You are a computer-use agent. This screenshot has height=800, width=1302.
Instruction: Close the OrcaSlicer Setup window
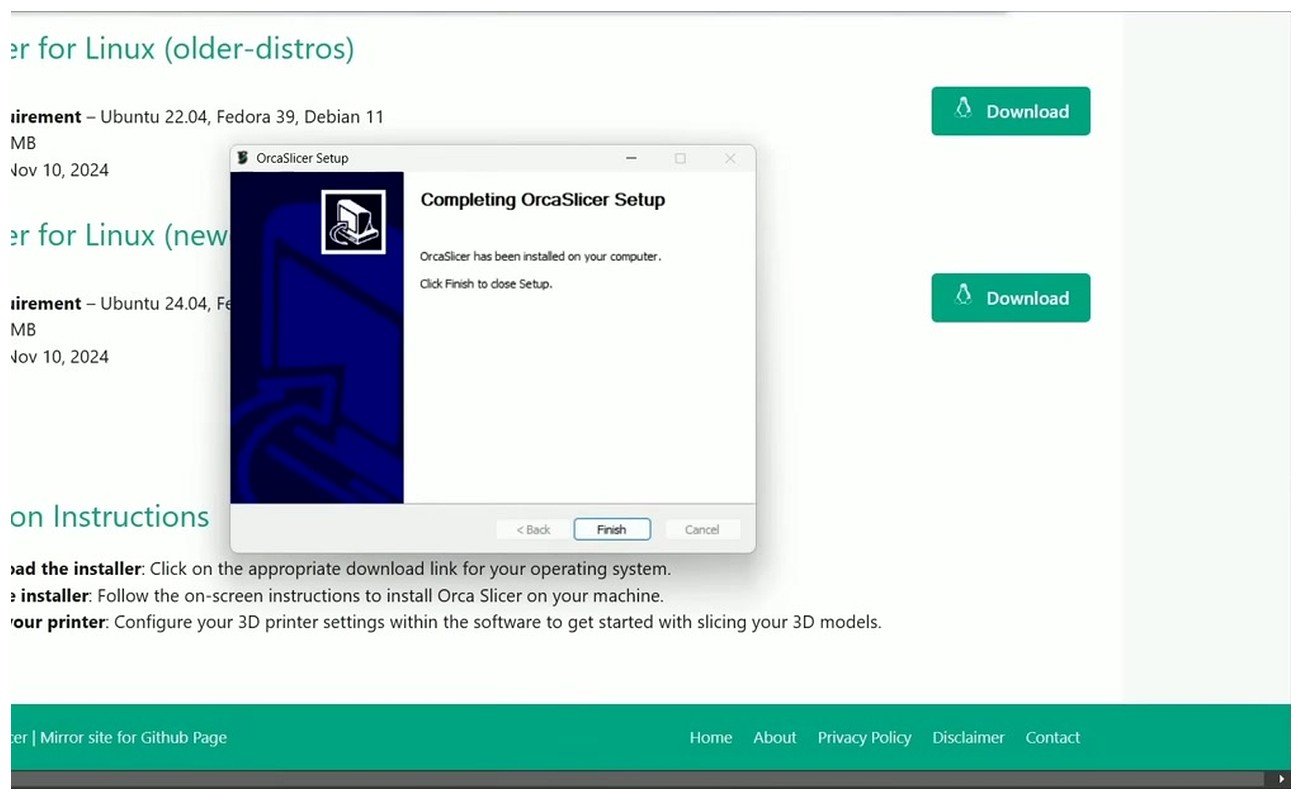[730, 158]
